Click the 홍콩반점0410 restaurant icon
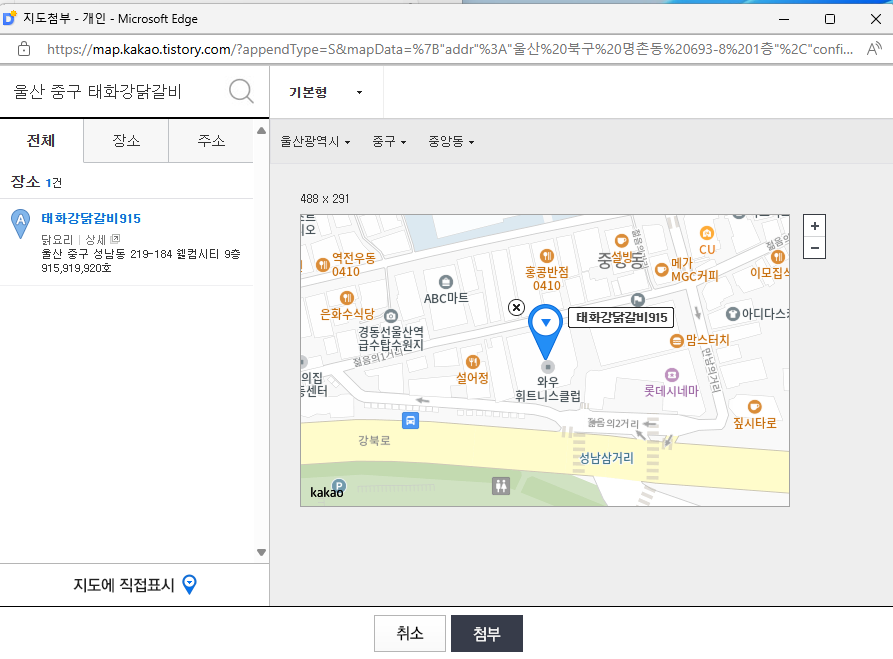893x659 pixels. (547, 256)
